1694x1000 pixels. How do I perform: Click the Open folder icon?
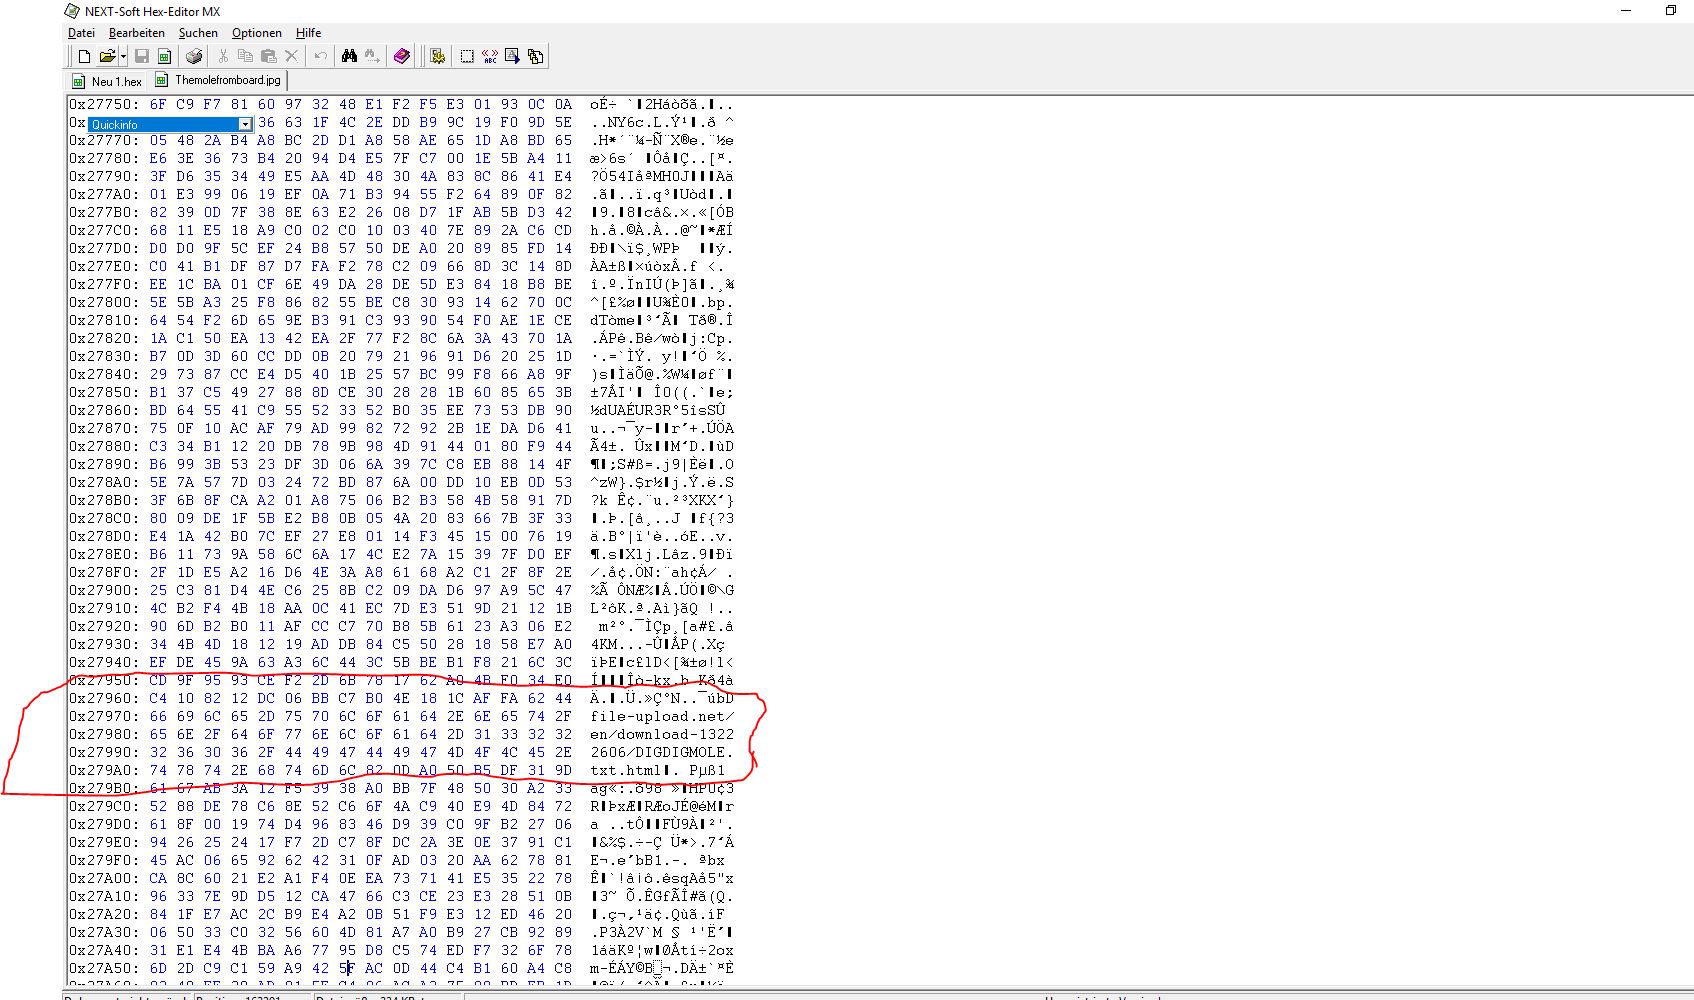point(106,57)
